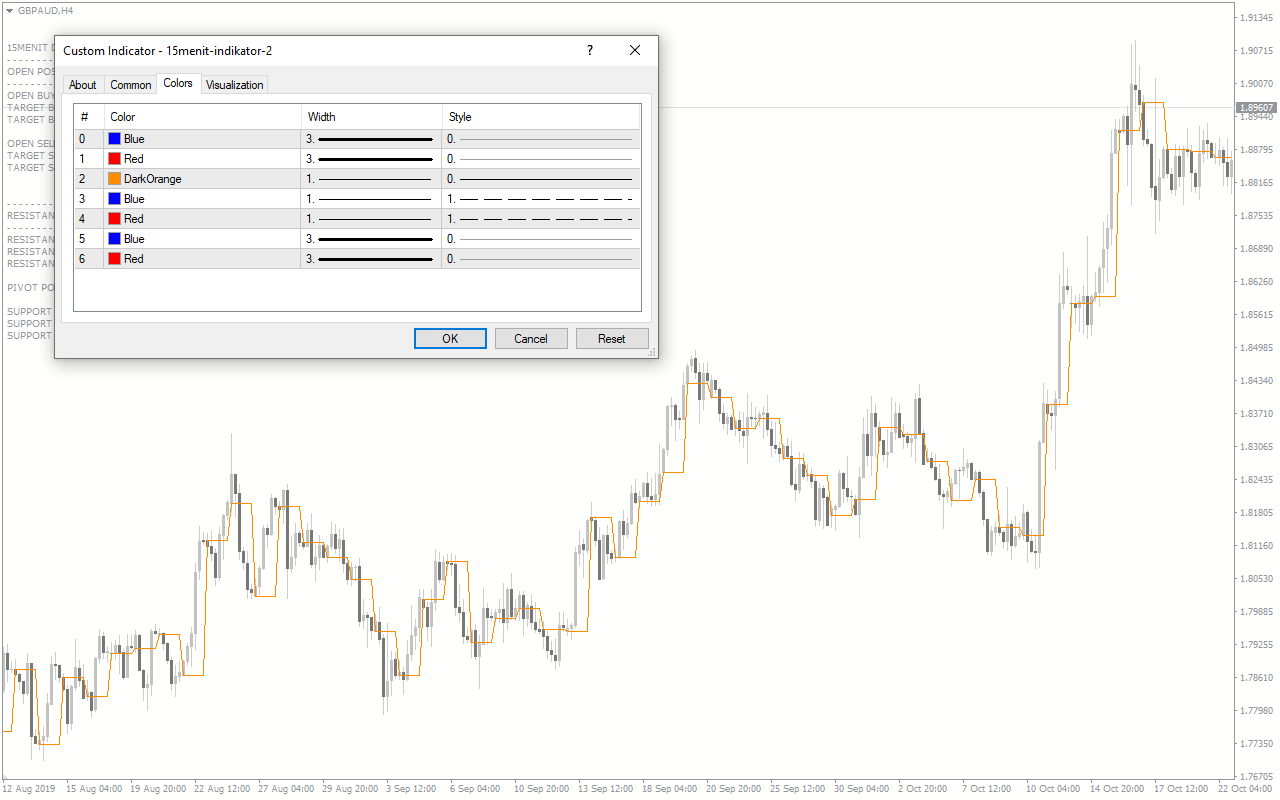Confirm with the OK button
The image size is (1280, 800).
(x=450, y=339)
